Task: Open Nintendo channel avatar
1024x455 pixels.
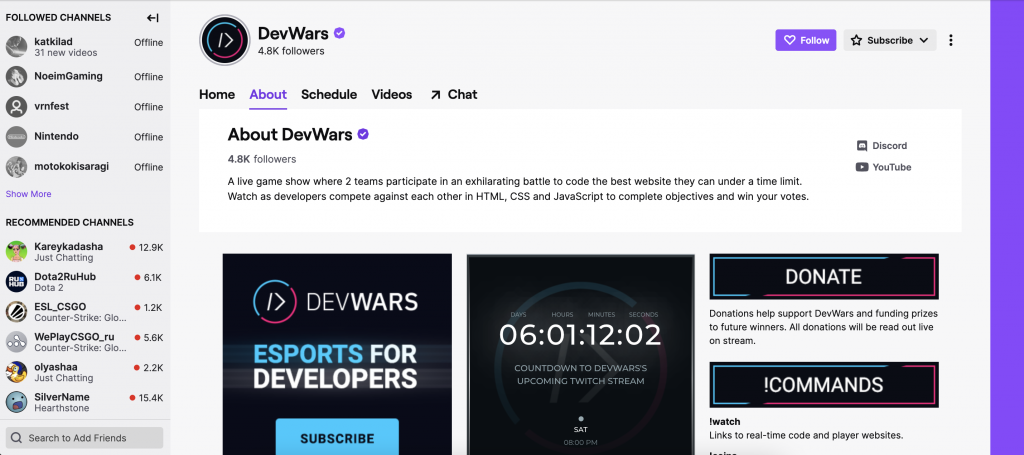Action: coord(16,136)
